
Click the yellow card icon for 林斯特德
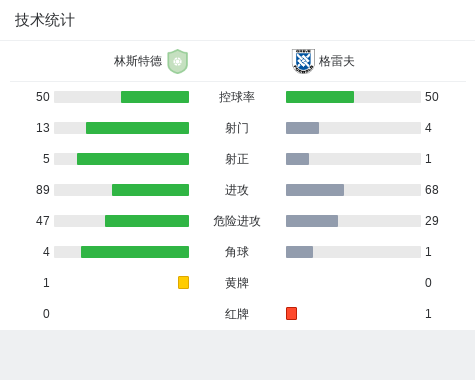click(183, 282)
